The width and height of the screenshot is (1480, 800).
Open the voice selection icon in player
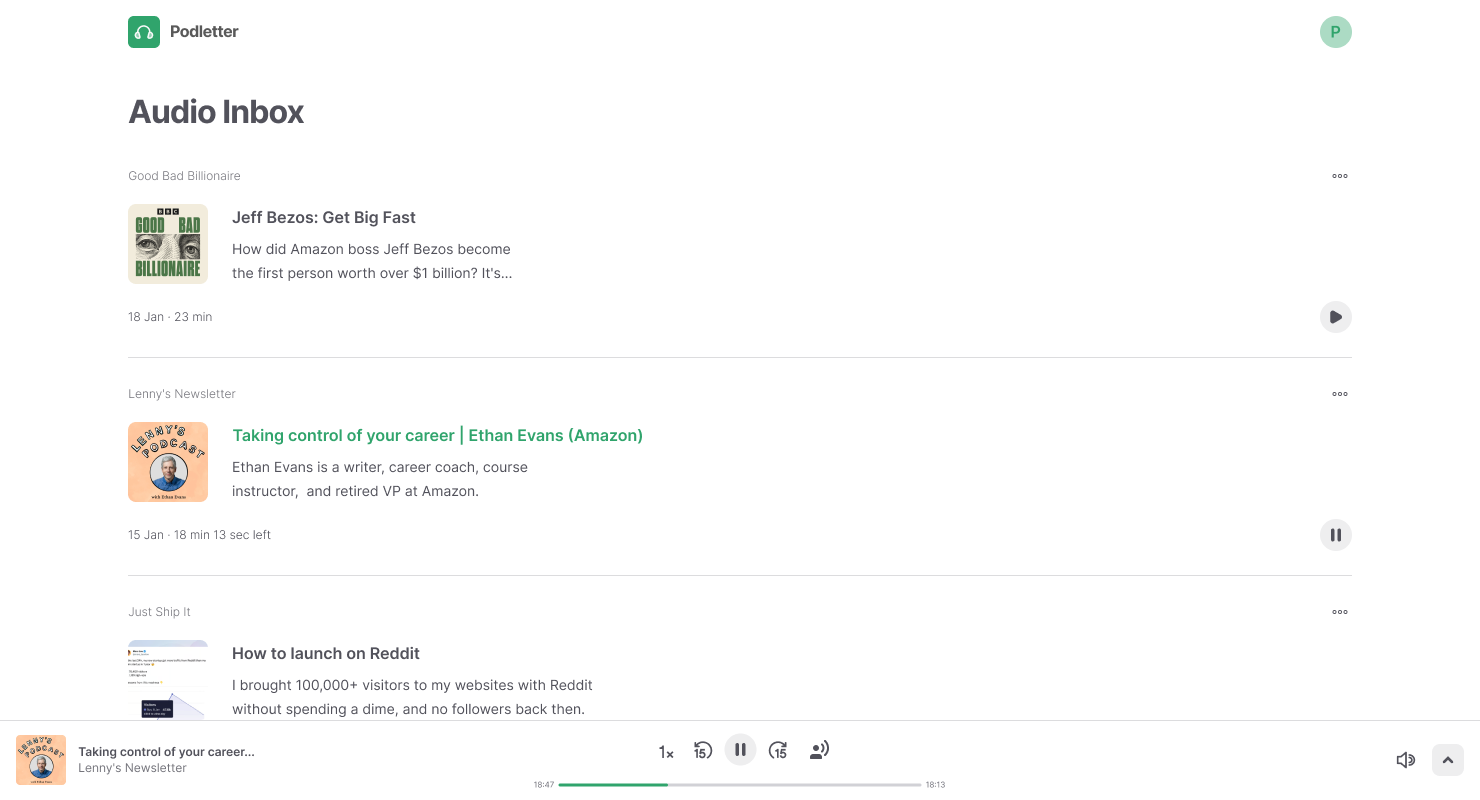coord(819,750)
